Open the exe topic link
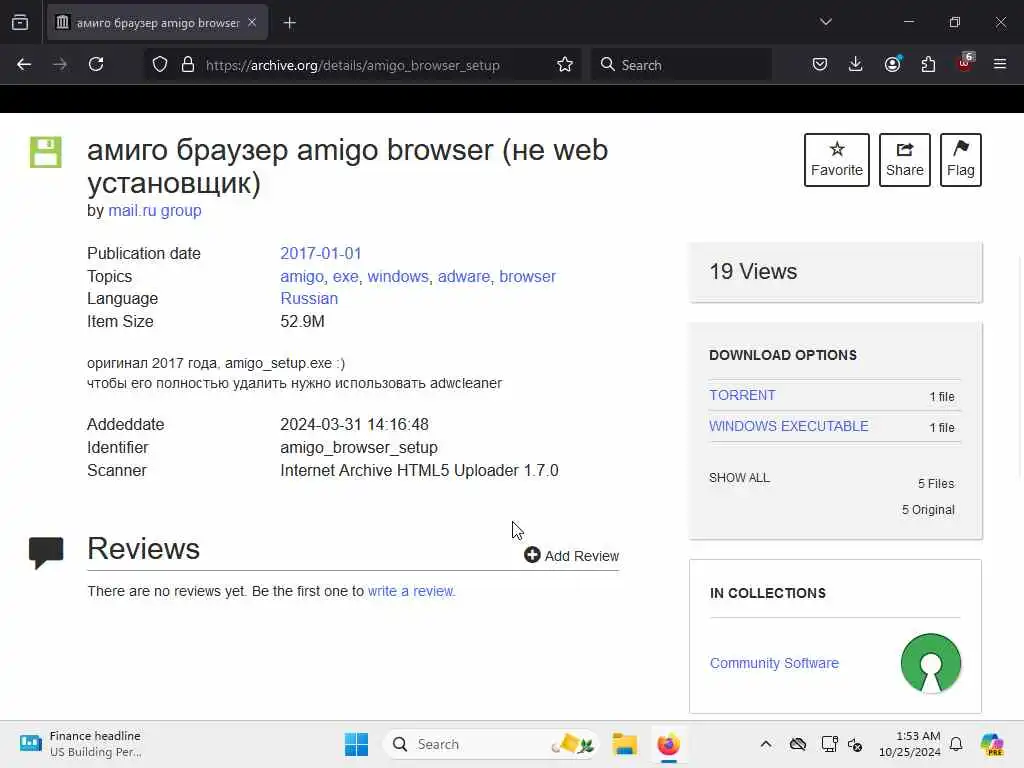The height and width of the screenshot is (768, 1024). coord(345,276)
